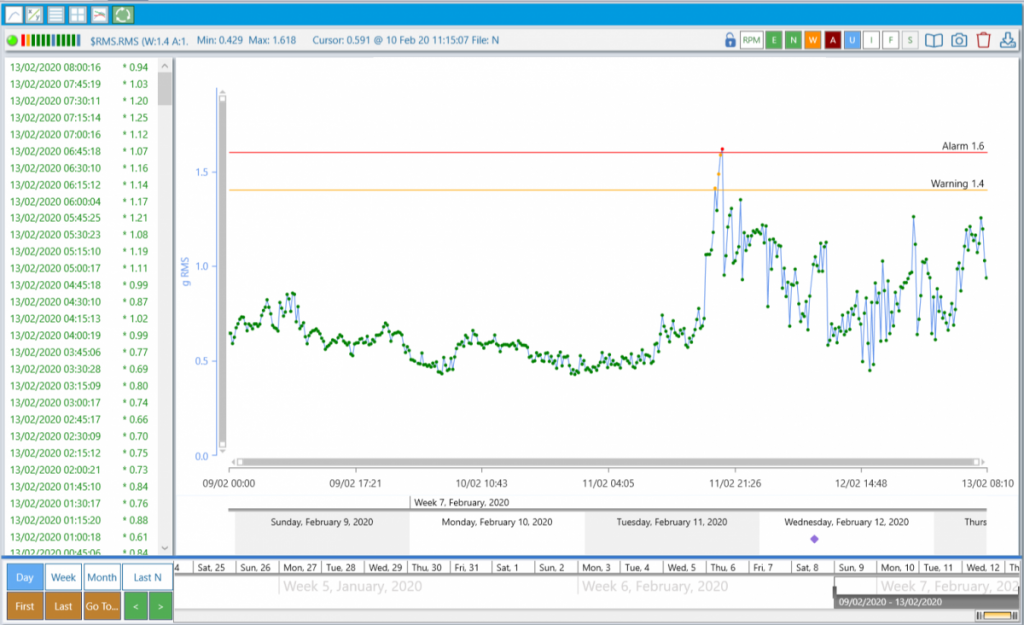The image size is (1024, 625).
Task: Click the Last navigation button
Action: (63, 606)
